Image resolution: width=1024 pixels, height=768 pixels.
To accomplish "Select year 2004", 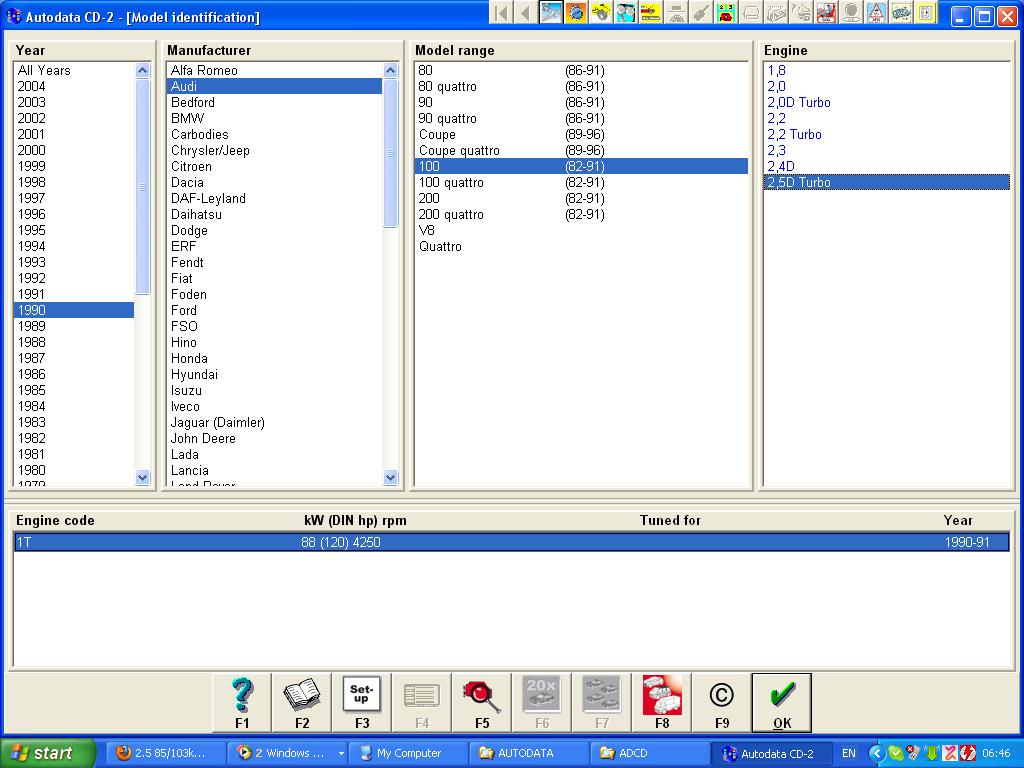I will pos(74,86).
